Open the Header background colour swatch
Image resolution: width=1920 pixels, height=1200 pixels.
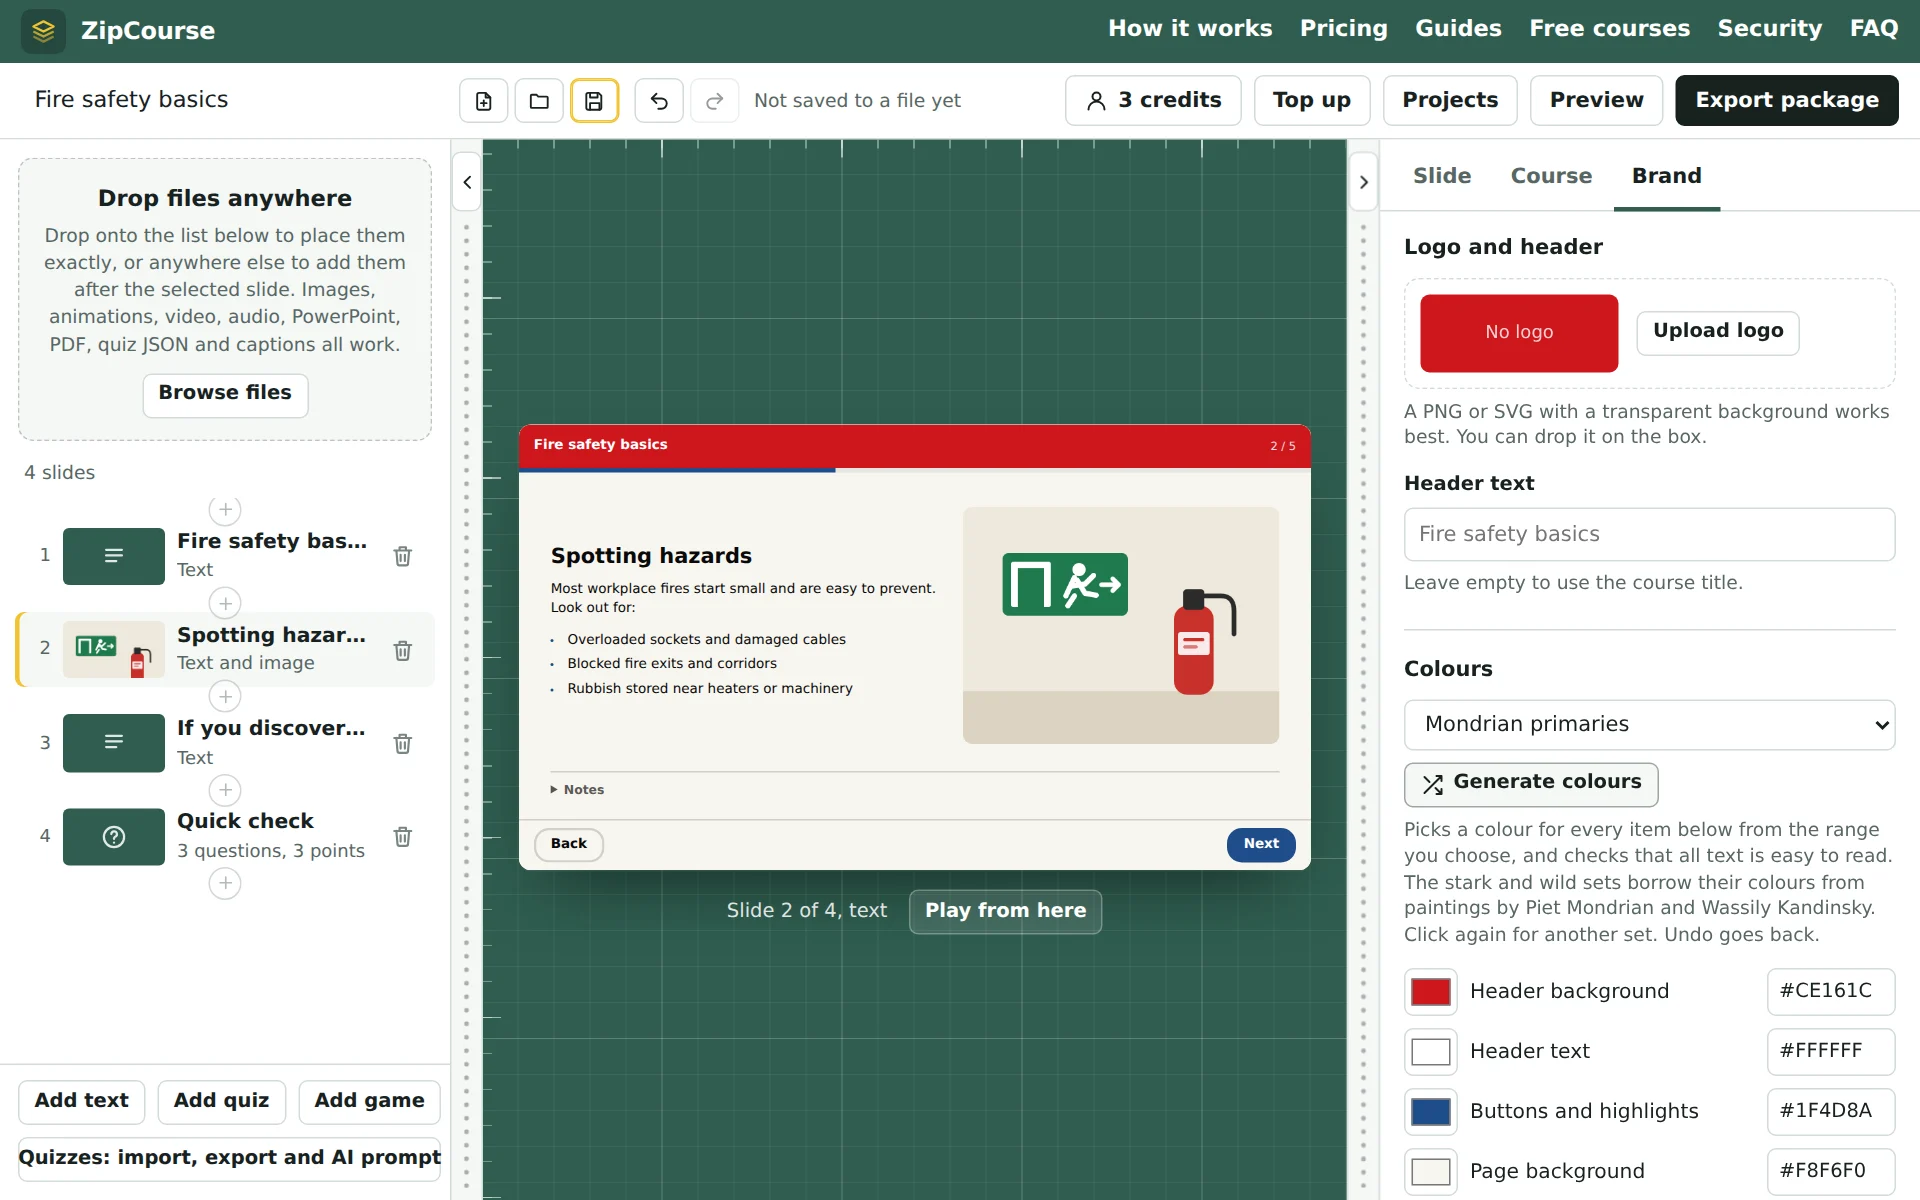[1430, 992]
